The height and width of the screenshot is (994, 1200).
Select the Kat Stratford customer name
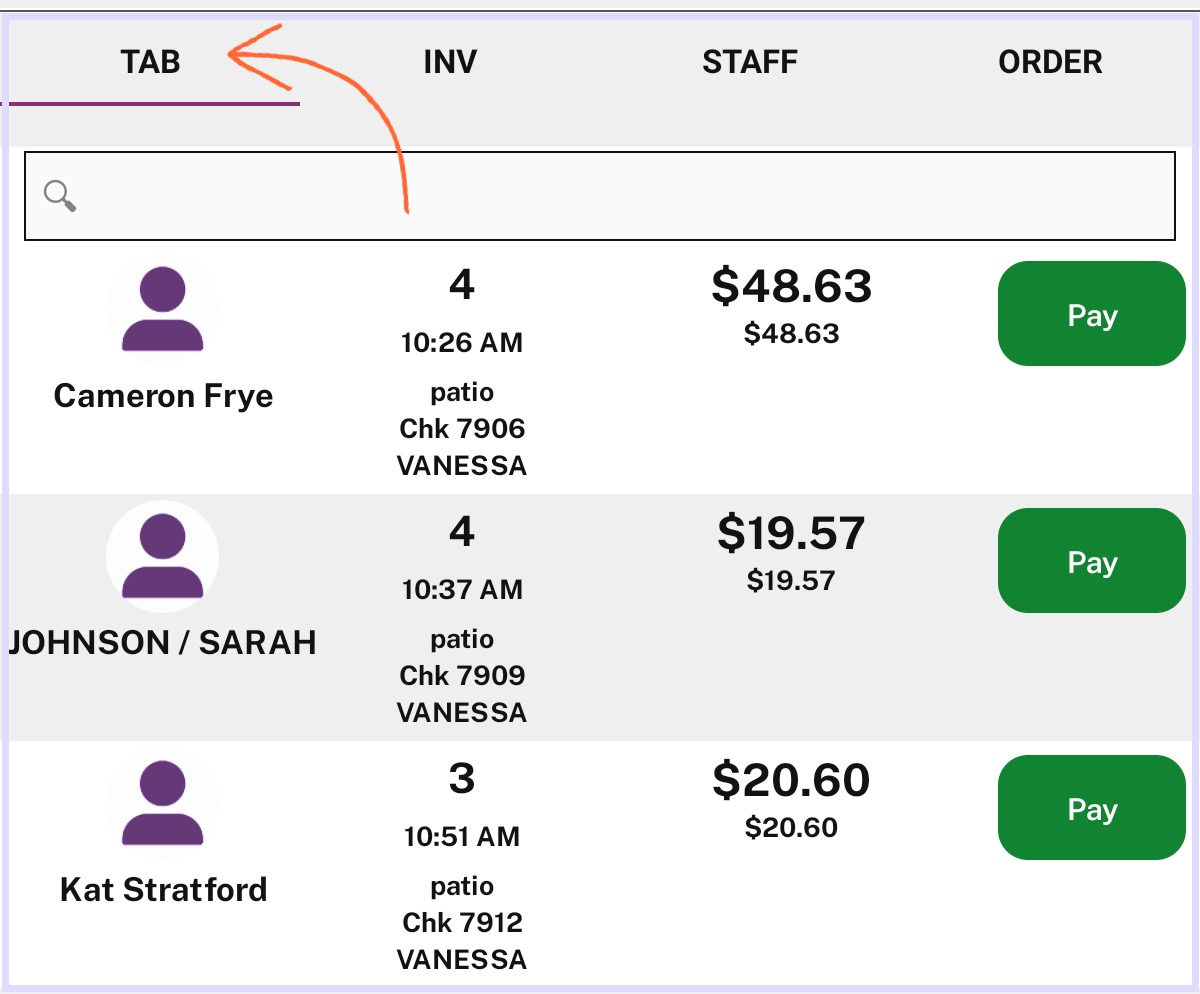163,890
